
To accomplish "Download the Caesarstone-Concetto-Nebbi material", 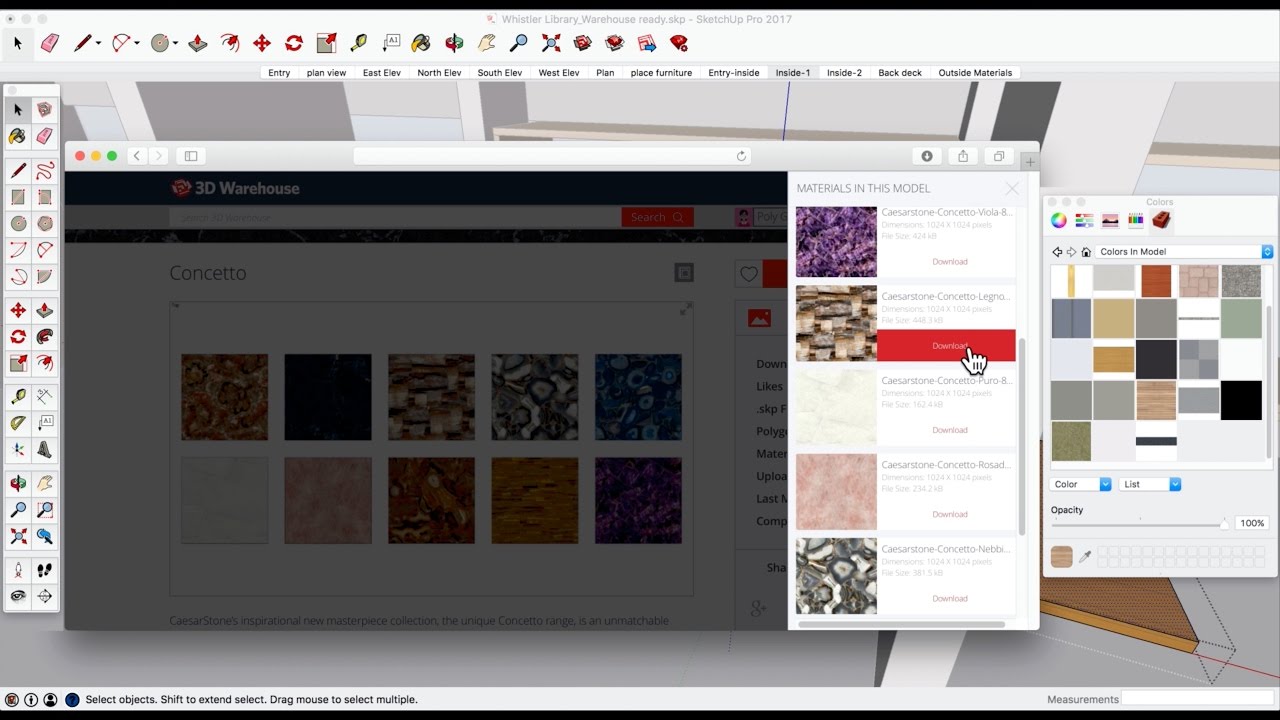I will [949, 598].
